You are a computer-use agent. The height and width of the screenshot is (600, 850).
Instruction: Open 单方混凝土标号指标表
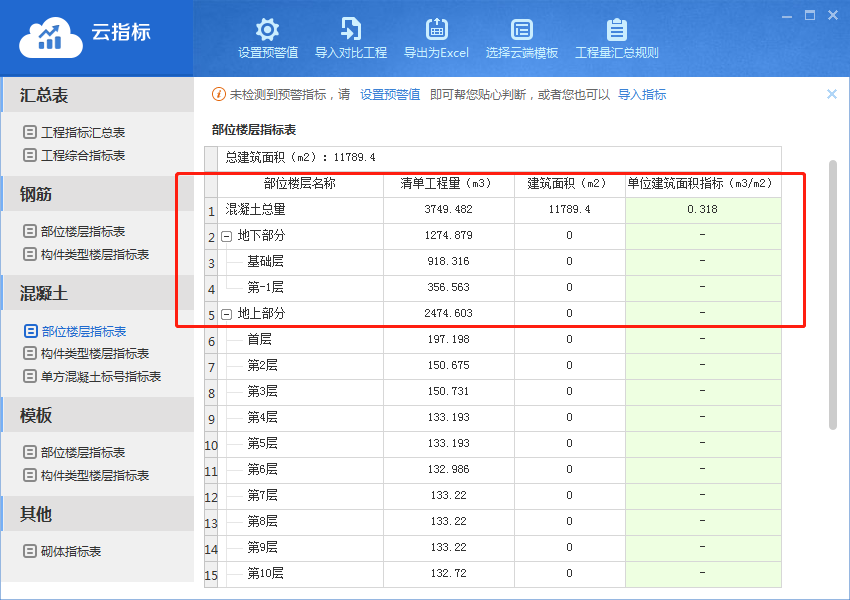101,377
